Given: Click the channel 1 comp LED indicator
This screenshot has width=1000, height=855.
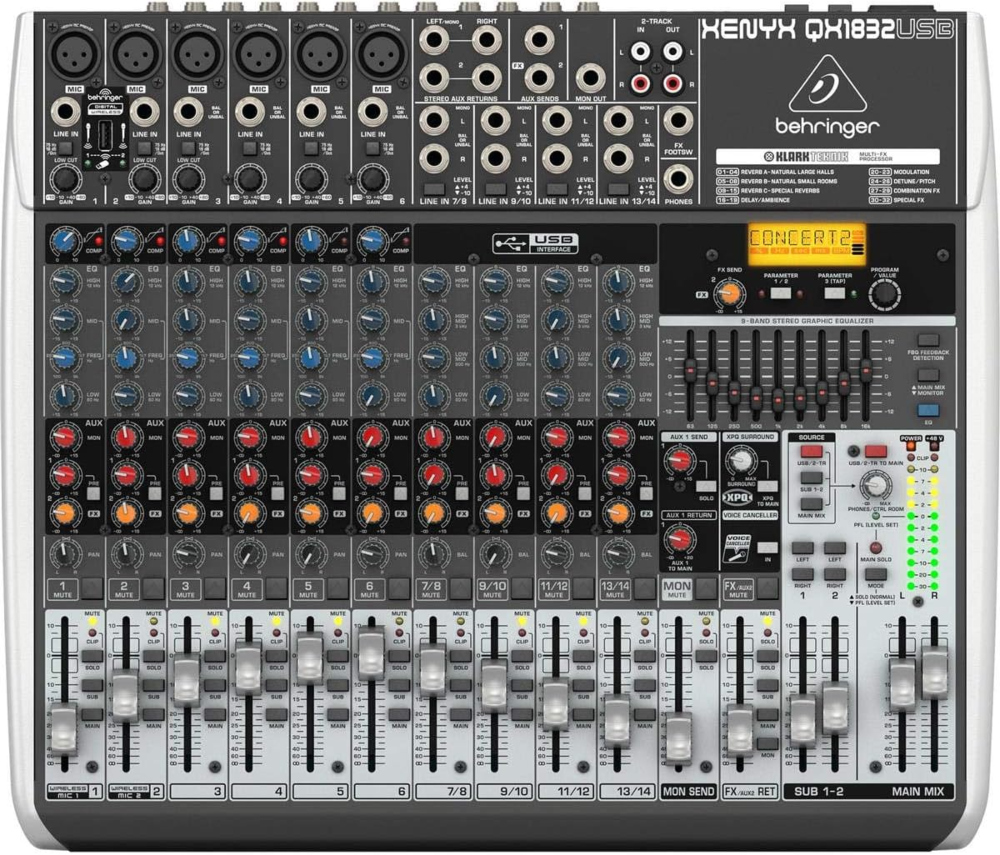Looking at the screenshot, I should click(x=99, y=242).
